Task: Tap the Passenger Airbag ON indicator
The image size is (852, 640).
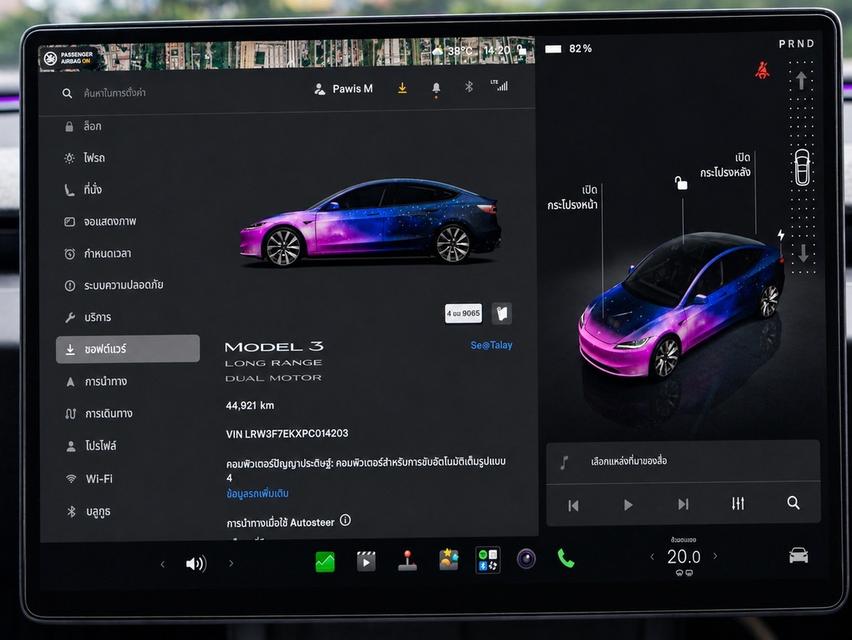Action: coord(69,58)
